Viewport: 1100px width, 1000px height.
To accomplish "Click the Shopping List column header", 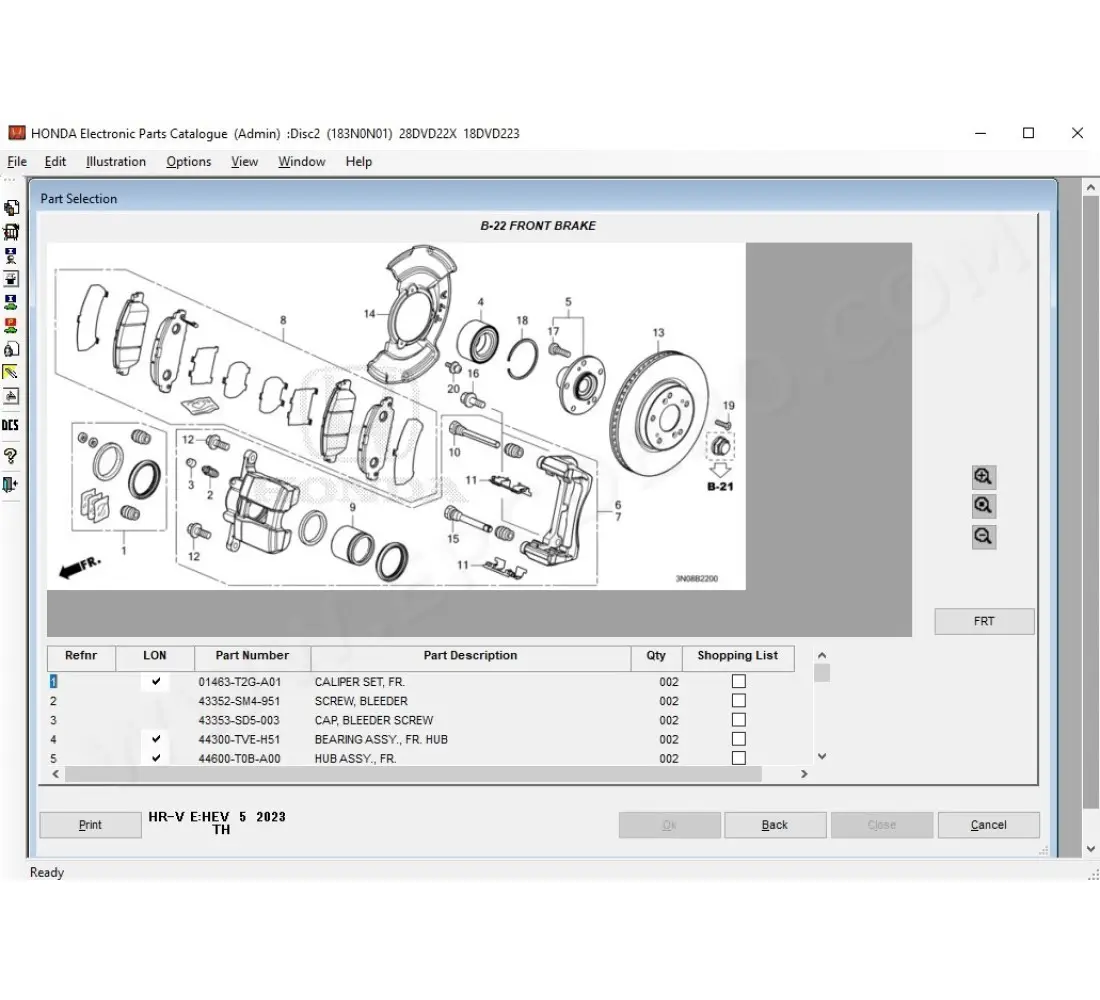I will coord(738,658).
